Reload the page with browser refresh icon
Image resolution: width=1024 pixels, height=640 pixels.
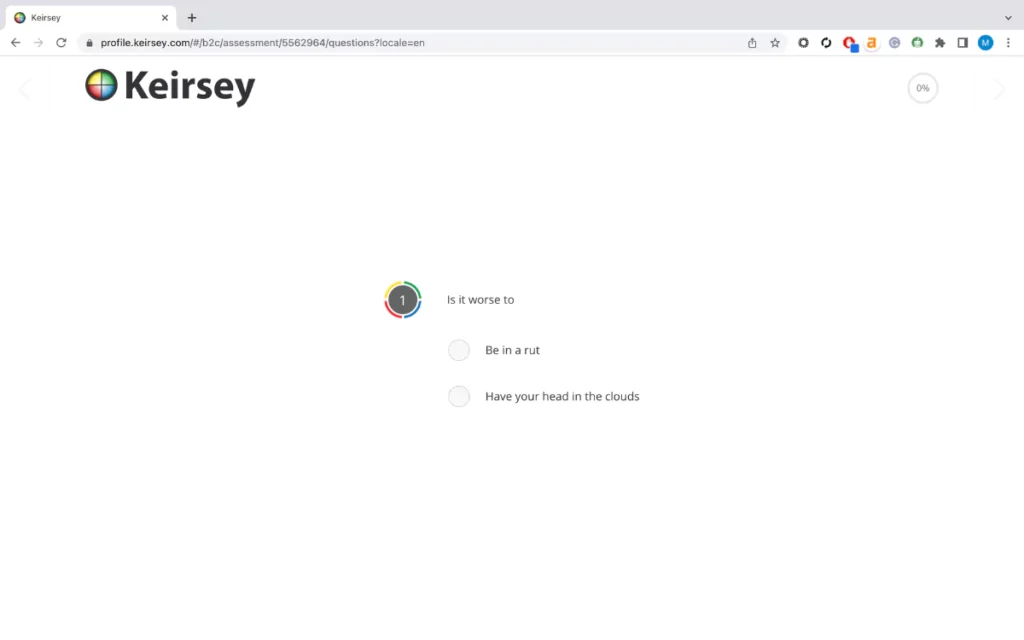coord(61,42)
